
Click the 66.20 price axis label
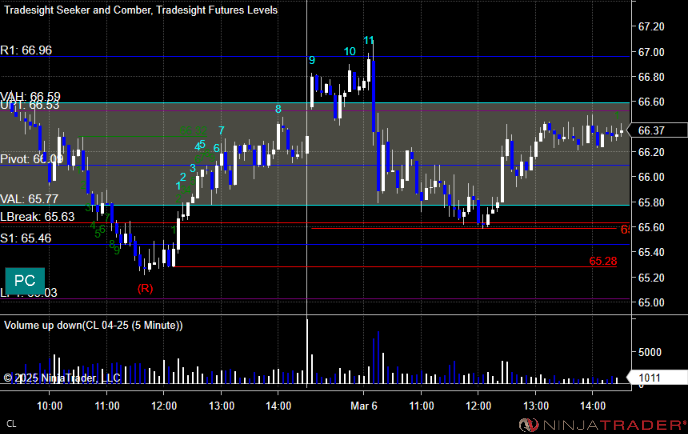pos(651,152)
